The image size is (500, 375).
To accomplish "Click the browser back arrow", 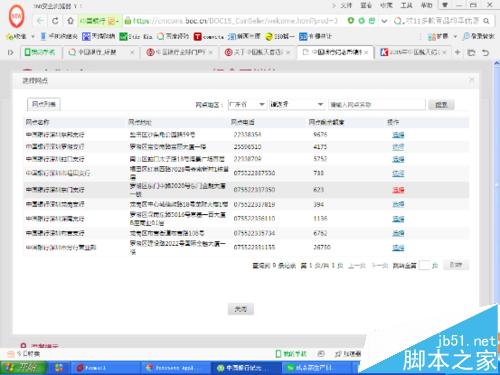I will (40, 21).
